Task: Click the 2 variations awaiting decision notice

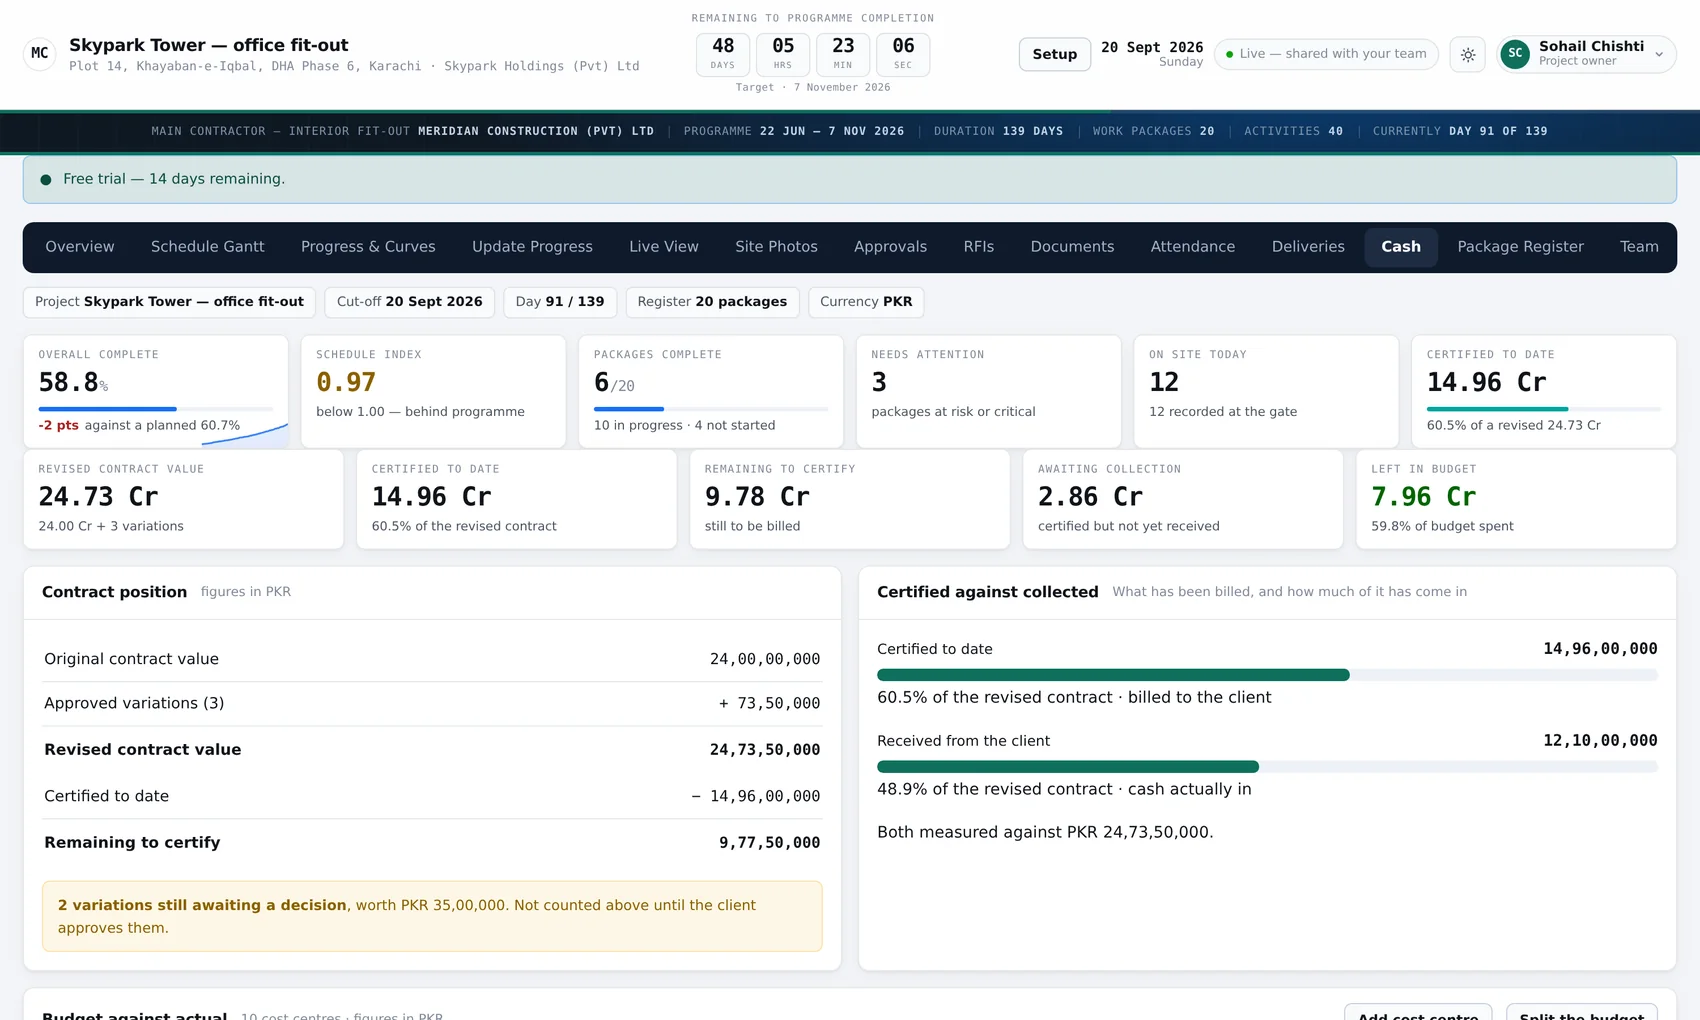Action: point(432,916)
